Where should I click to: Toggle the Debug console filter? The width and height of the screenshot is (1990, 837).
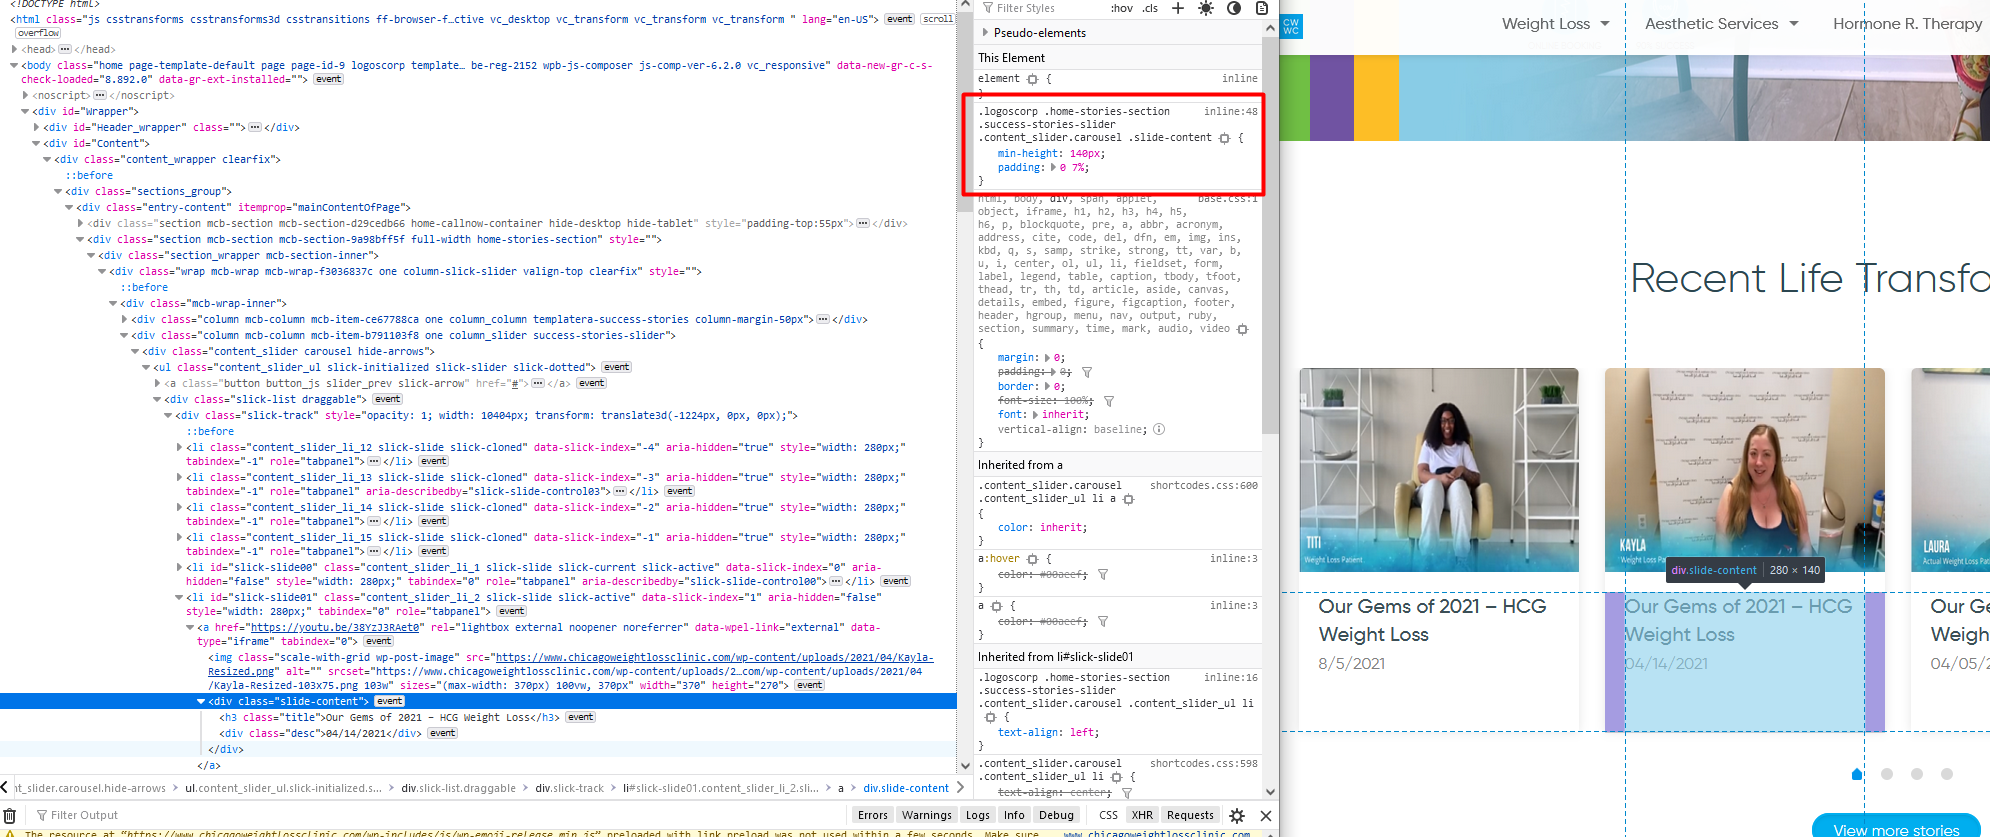1056,815
